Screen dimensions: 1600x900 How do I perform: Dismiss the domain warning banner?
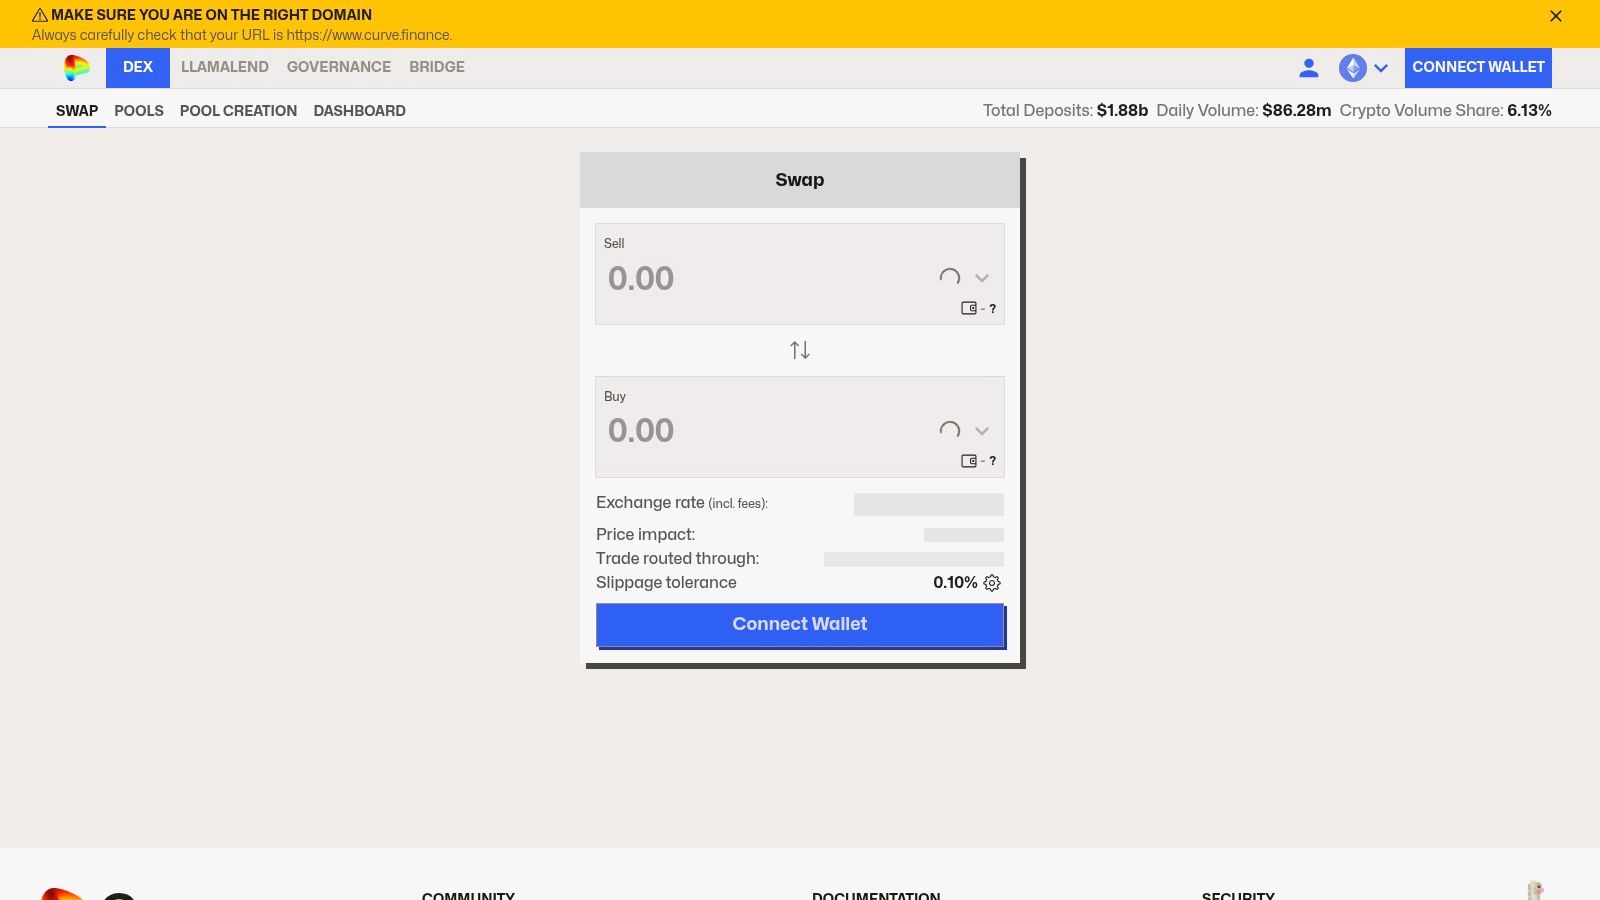(x=1555, y=16)
